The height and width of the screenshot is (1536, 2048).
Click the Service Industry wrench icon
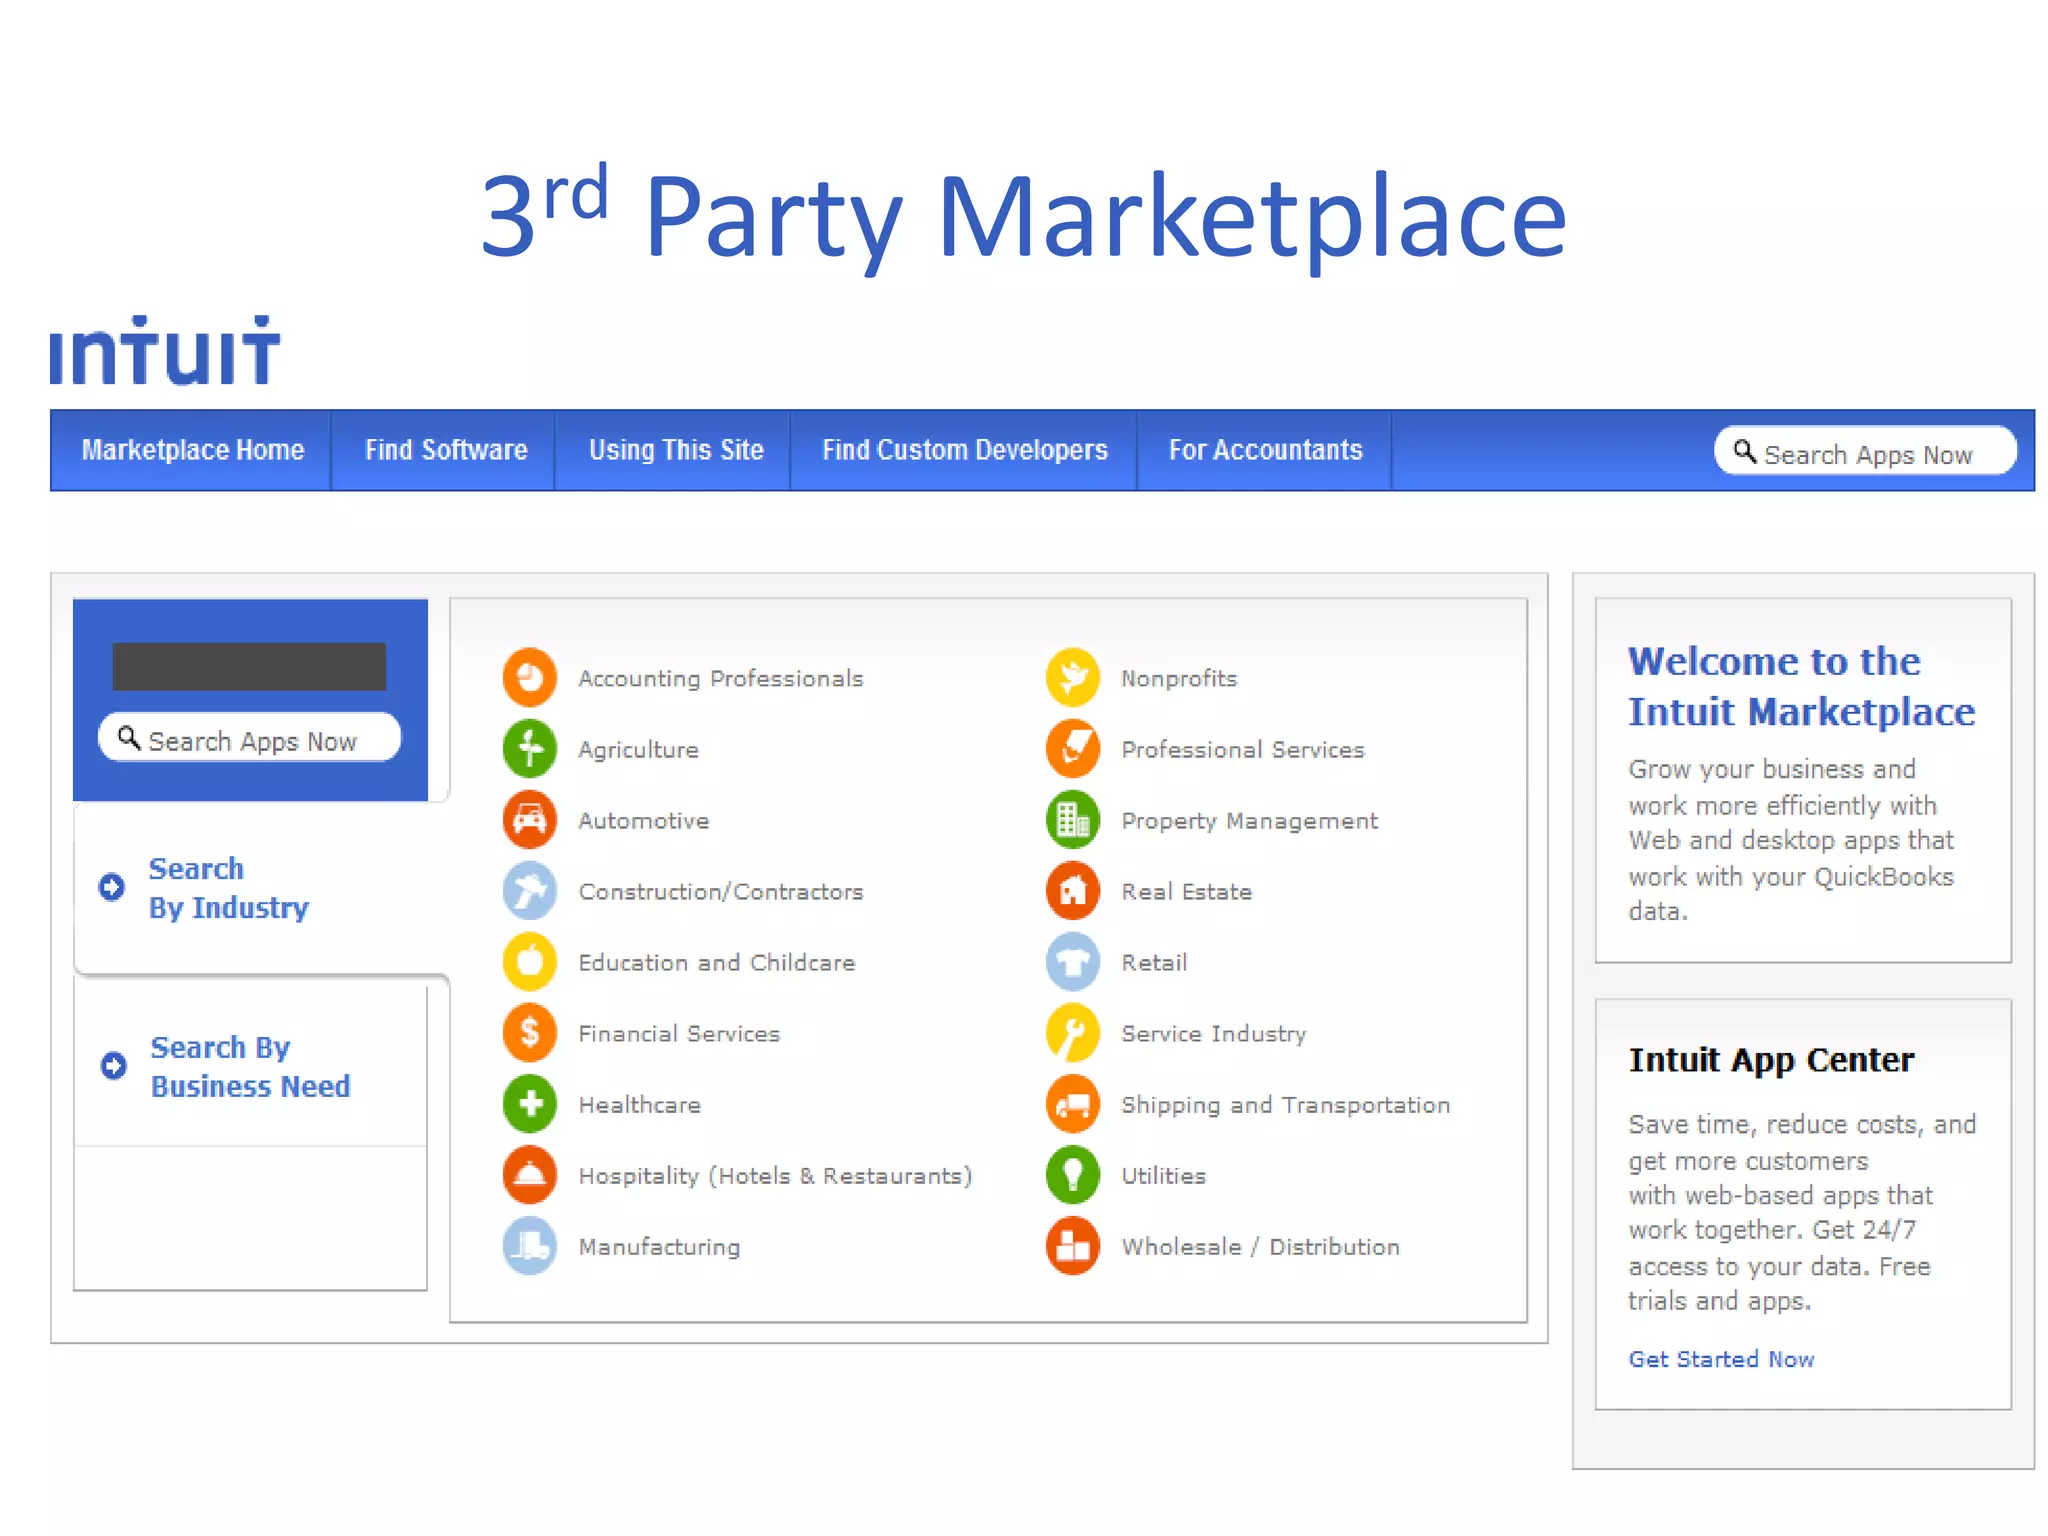(1073, 1032)
